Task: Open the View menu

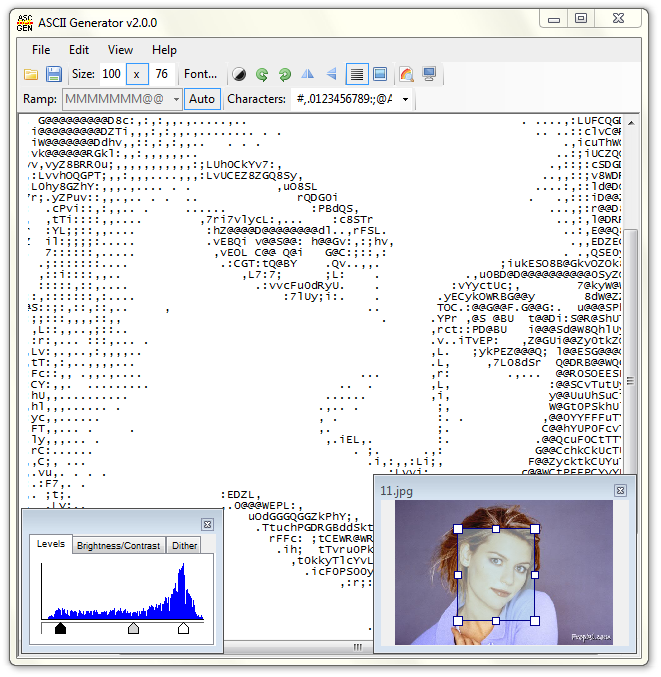Action: [120, 50]
